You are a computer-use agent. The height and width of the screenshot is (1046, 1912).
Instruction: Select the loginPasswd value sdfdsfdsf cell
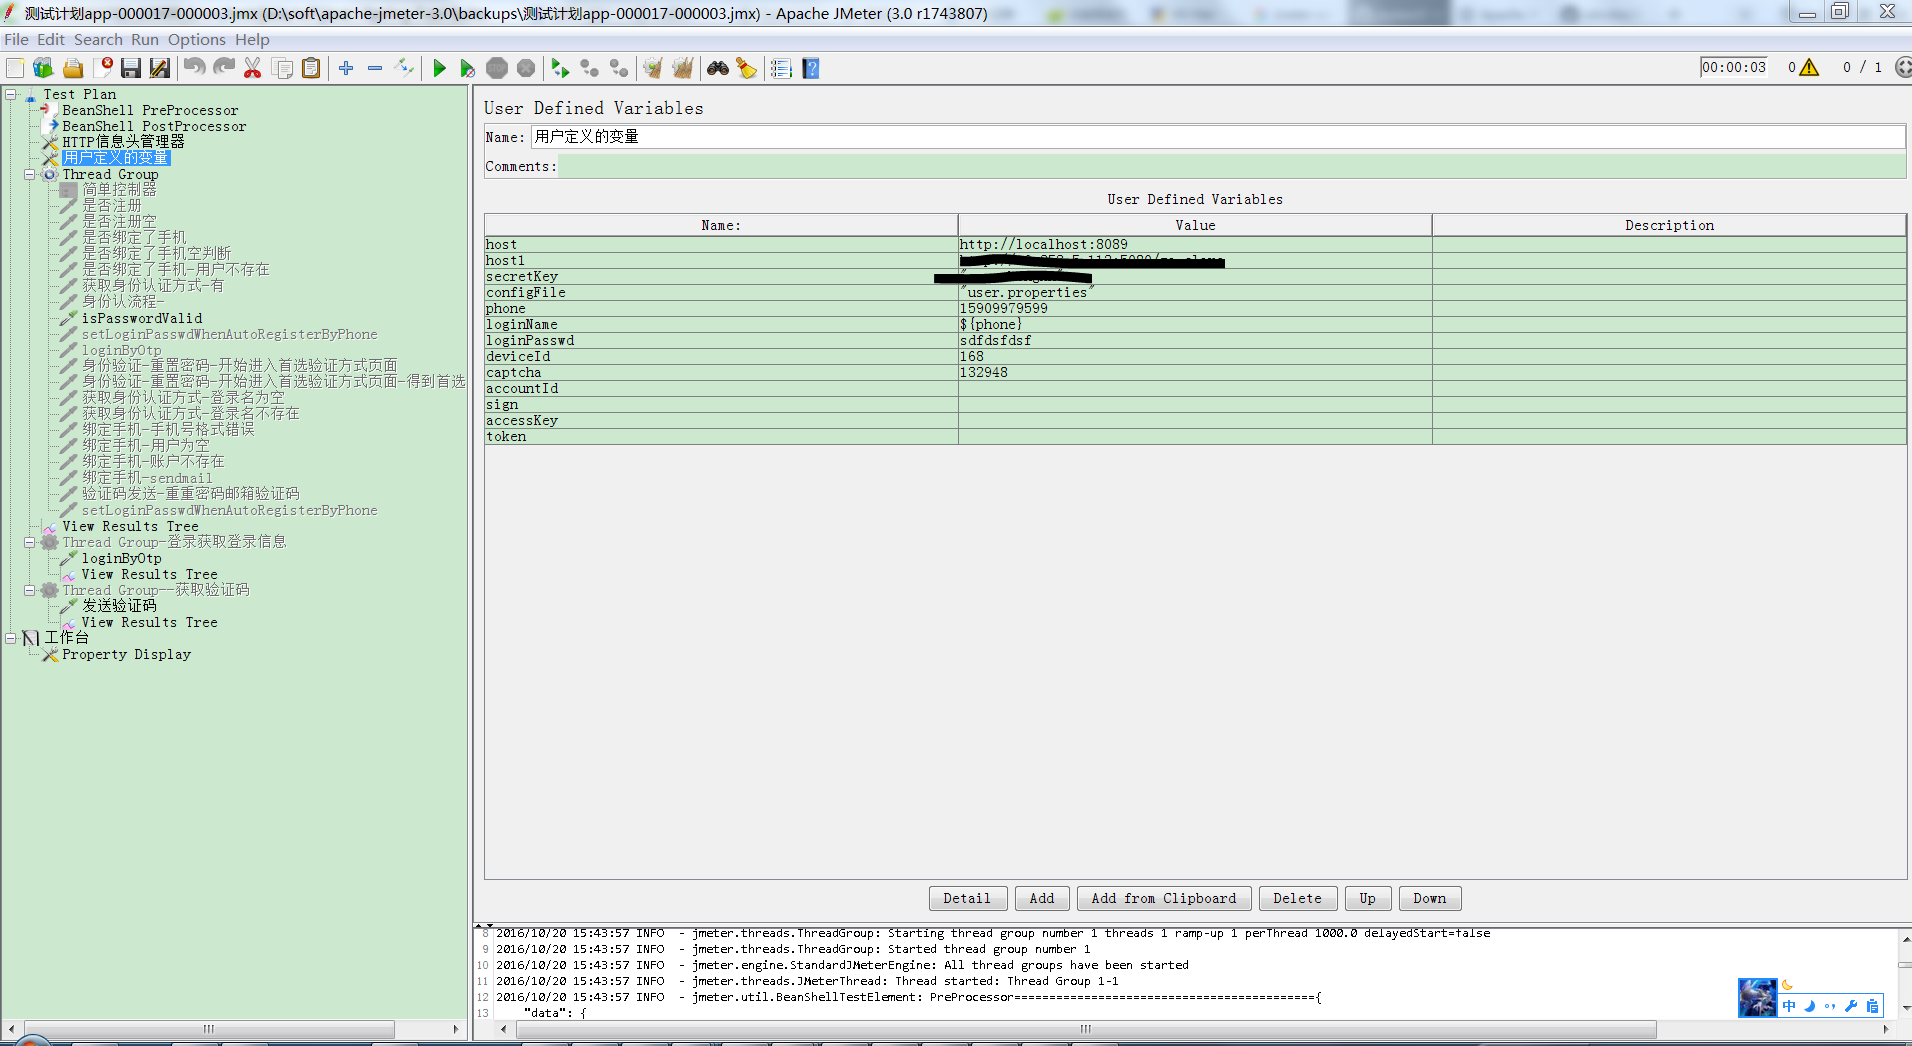point(1194,340)
